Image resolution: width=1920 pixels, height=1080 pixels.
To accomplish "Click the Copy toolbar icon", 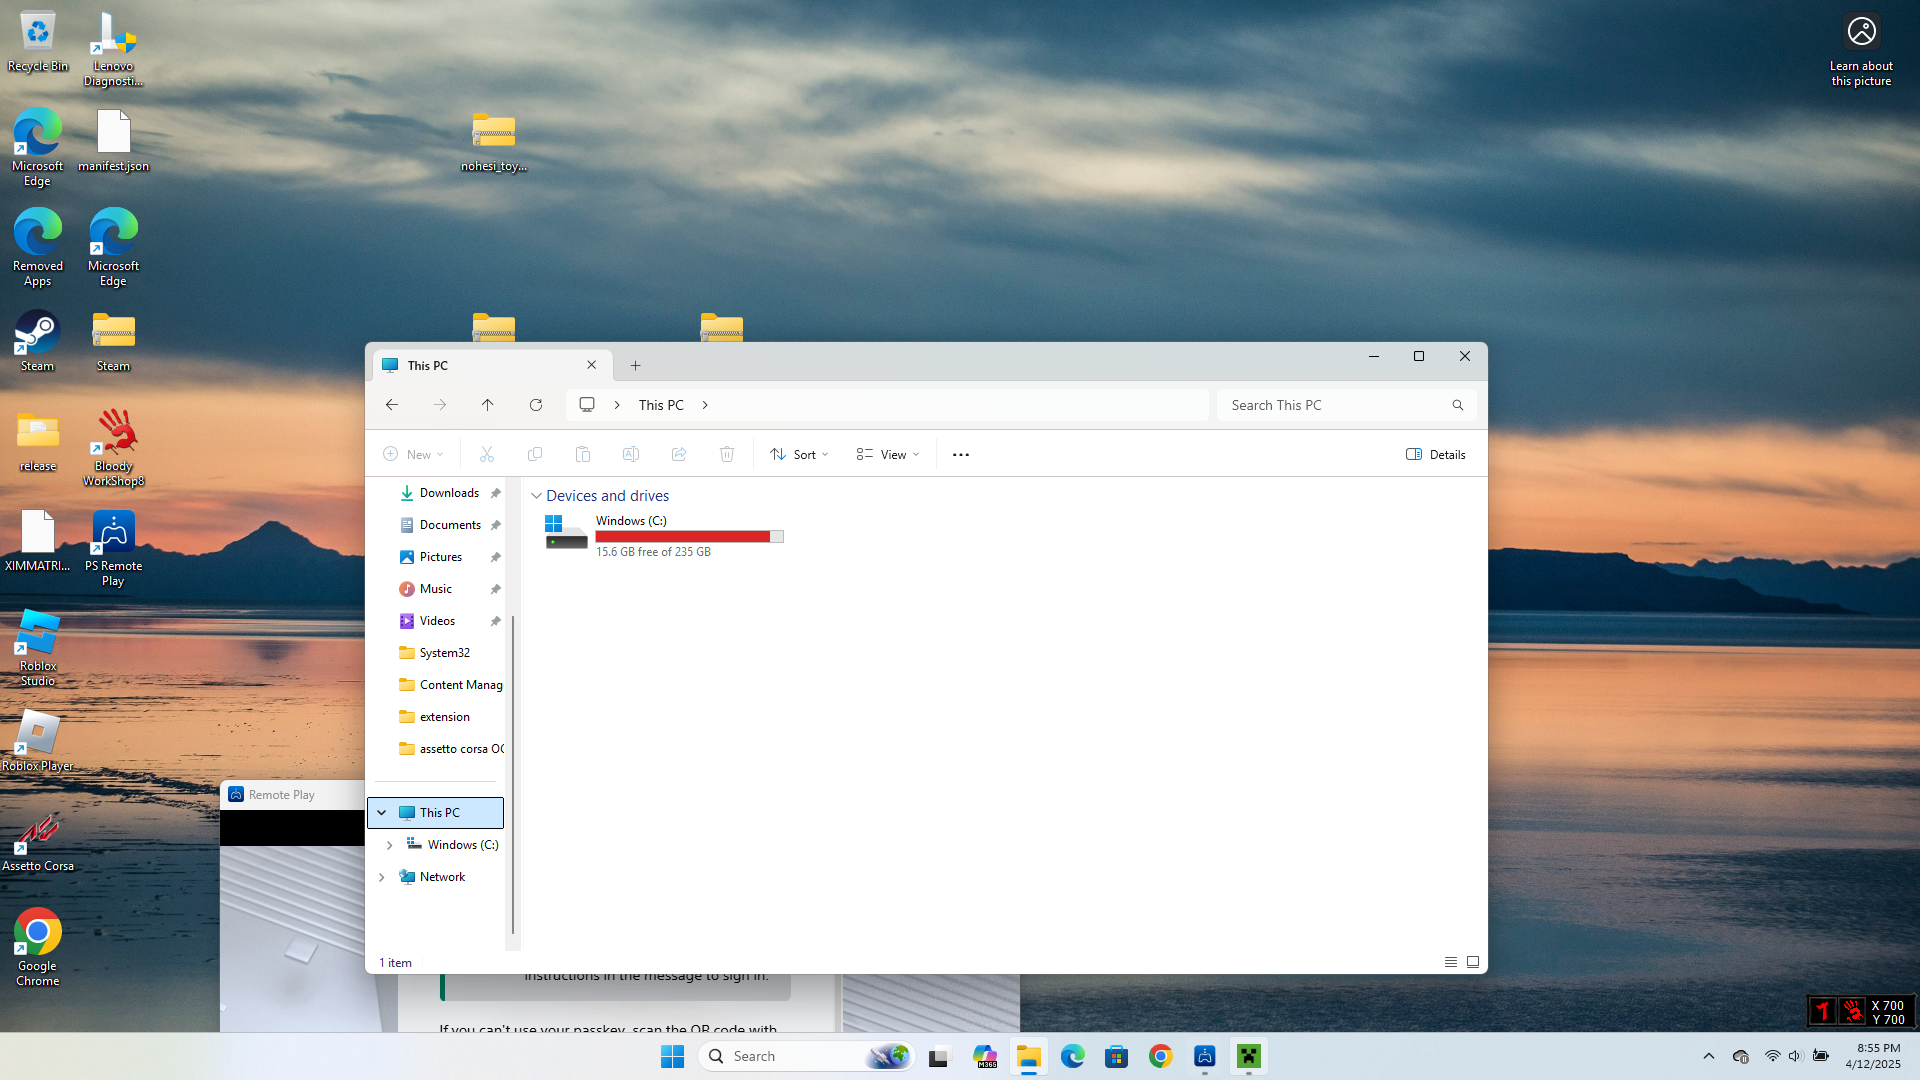I will pyautogui.click(x=535, y=454).
